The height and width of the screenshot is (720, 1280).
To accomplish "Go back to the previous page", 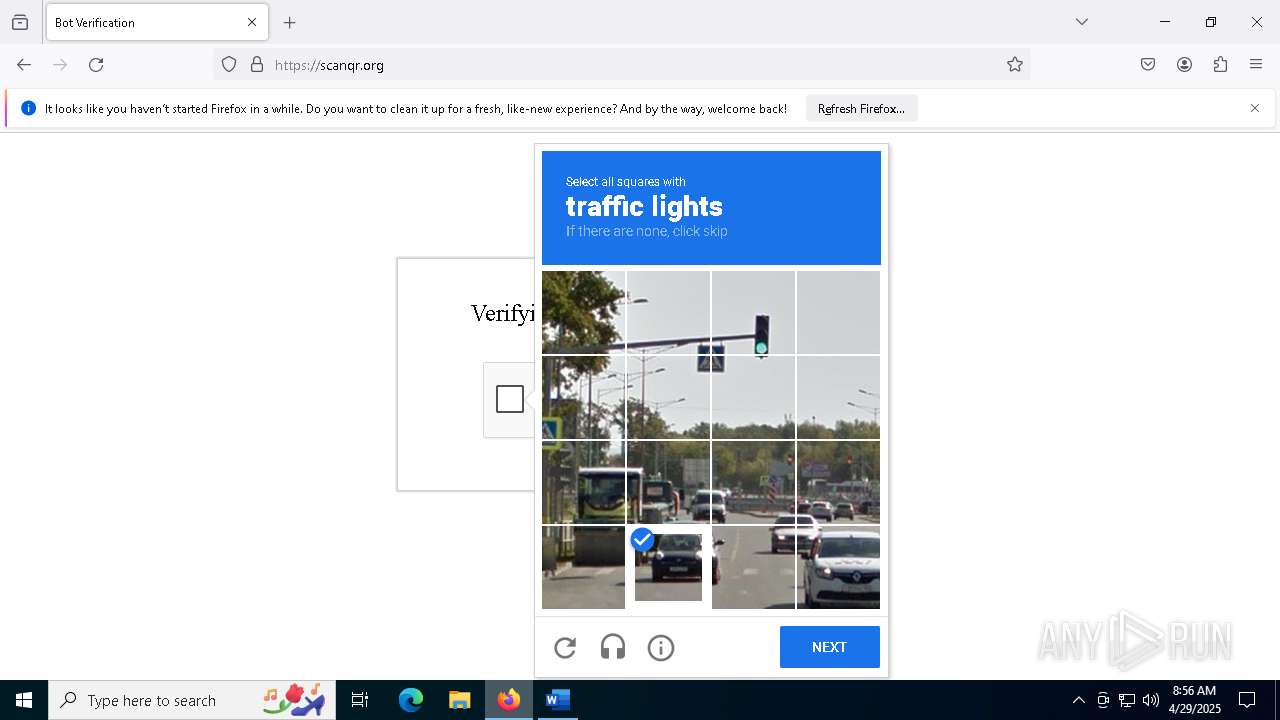I will 24,65.
